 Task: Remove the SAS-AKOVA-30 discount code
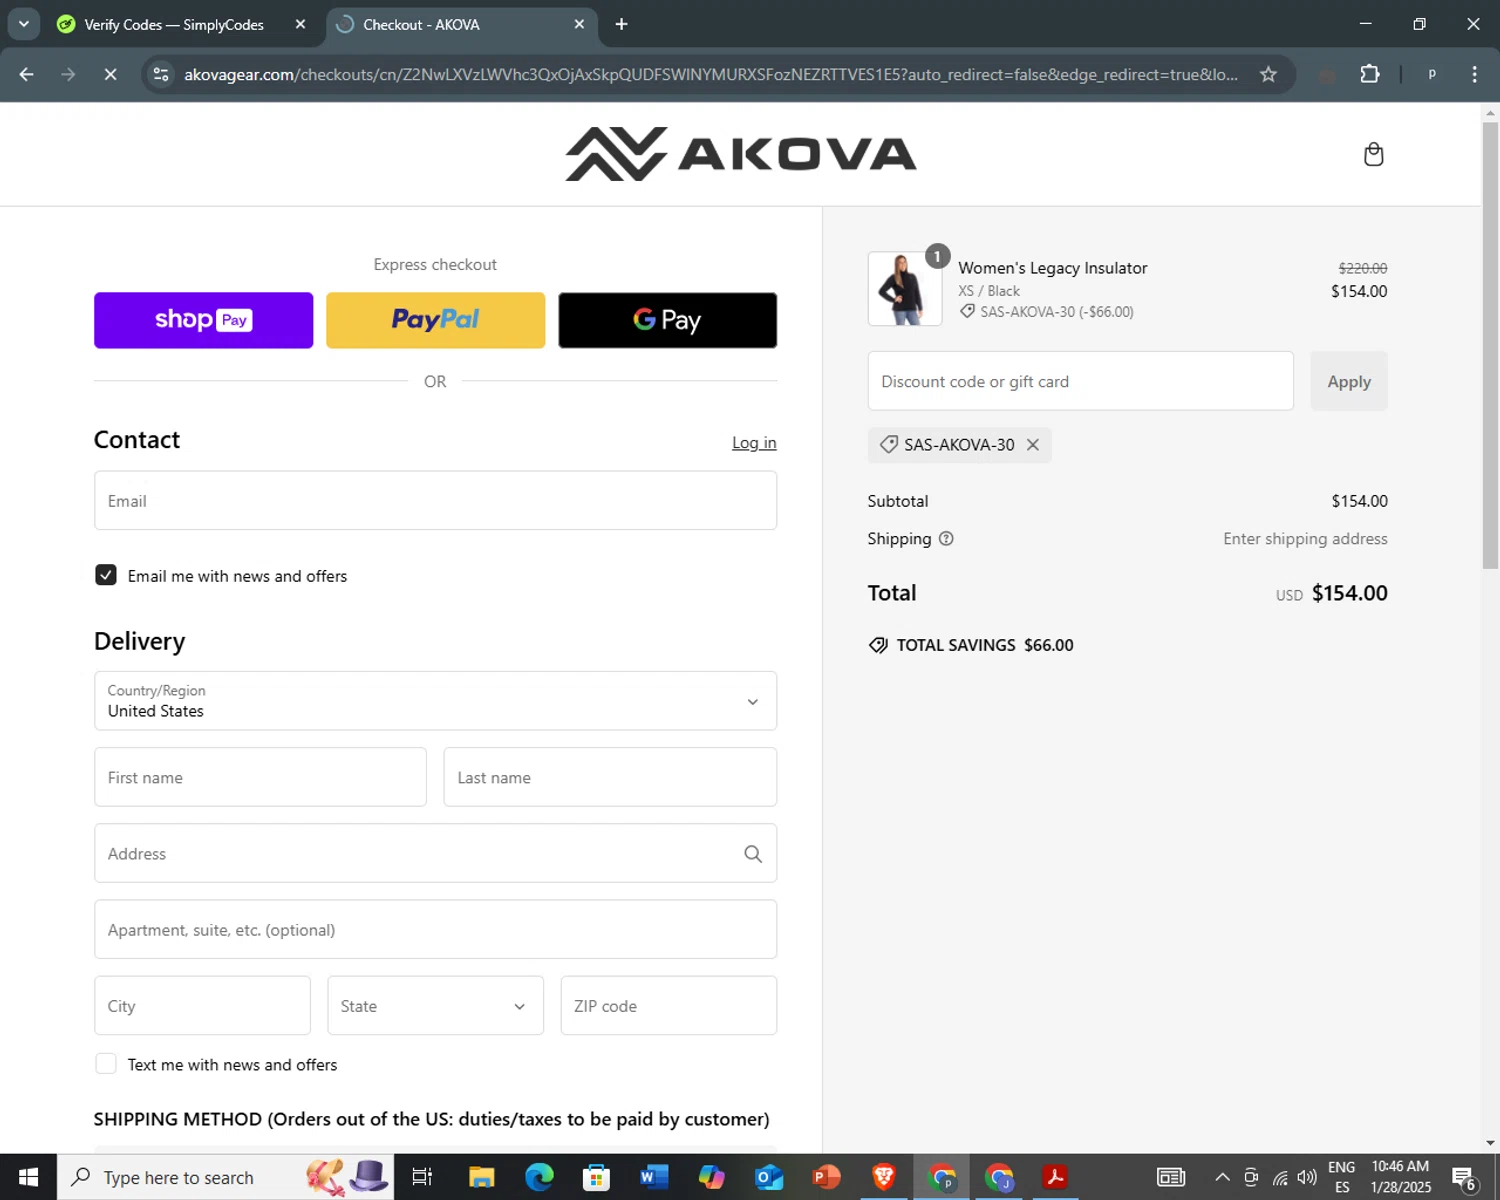1033,445
